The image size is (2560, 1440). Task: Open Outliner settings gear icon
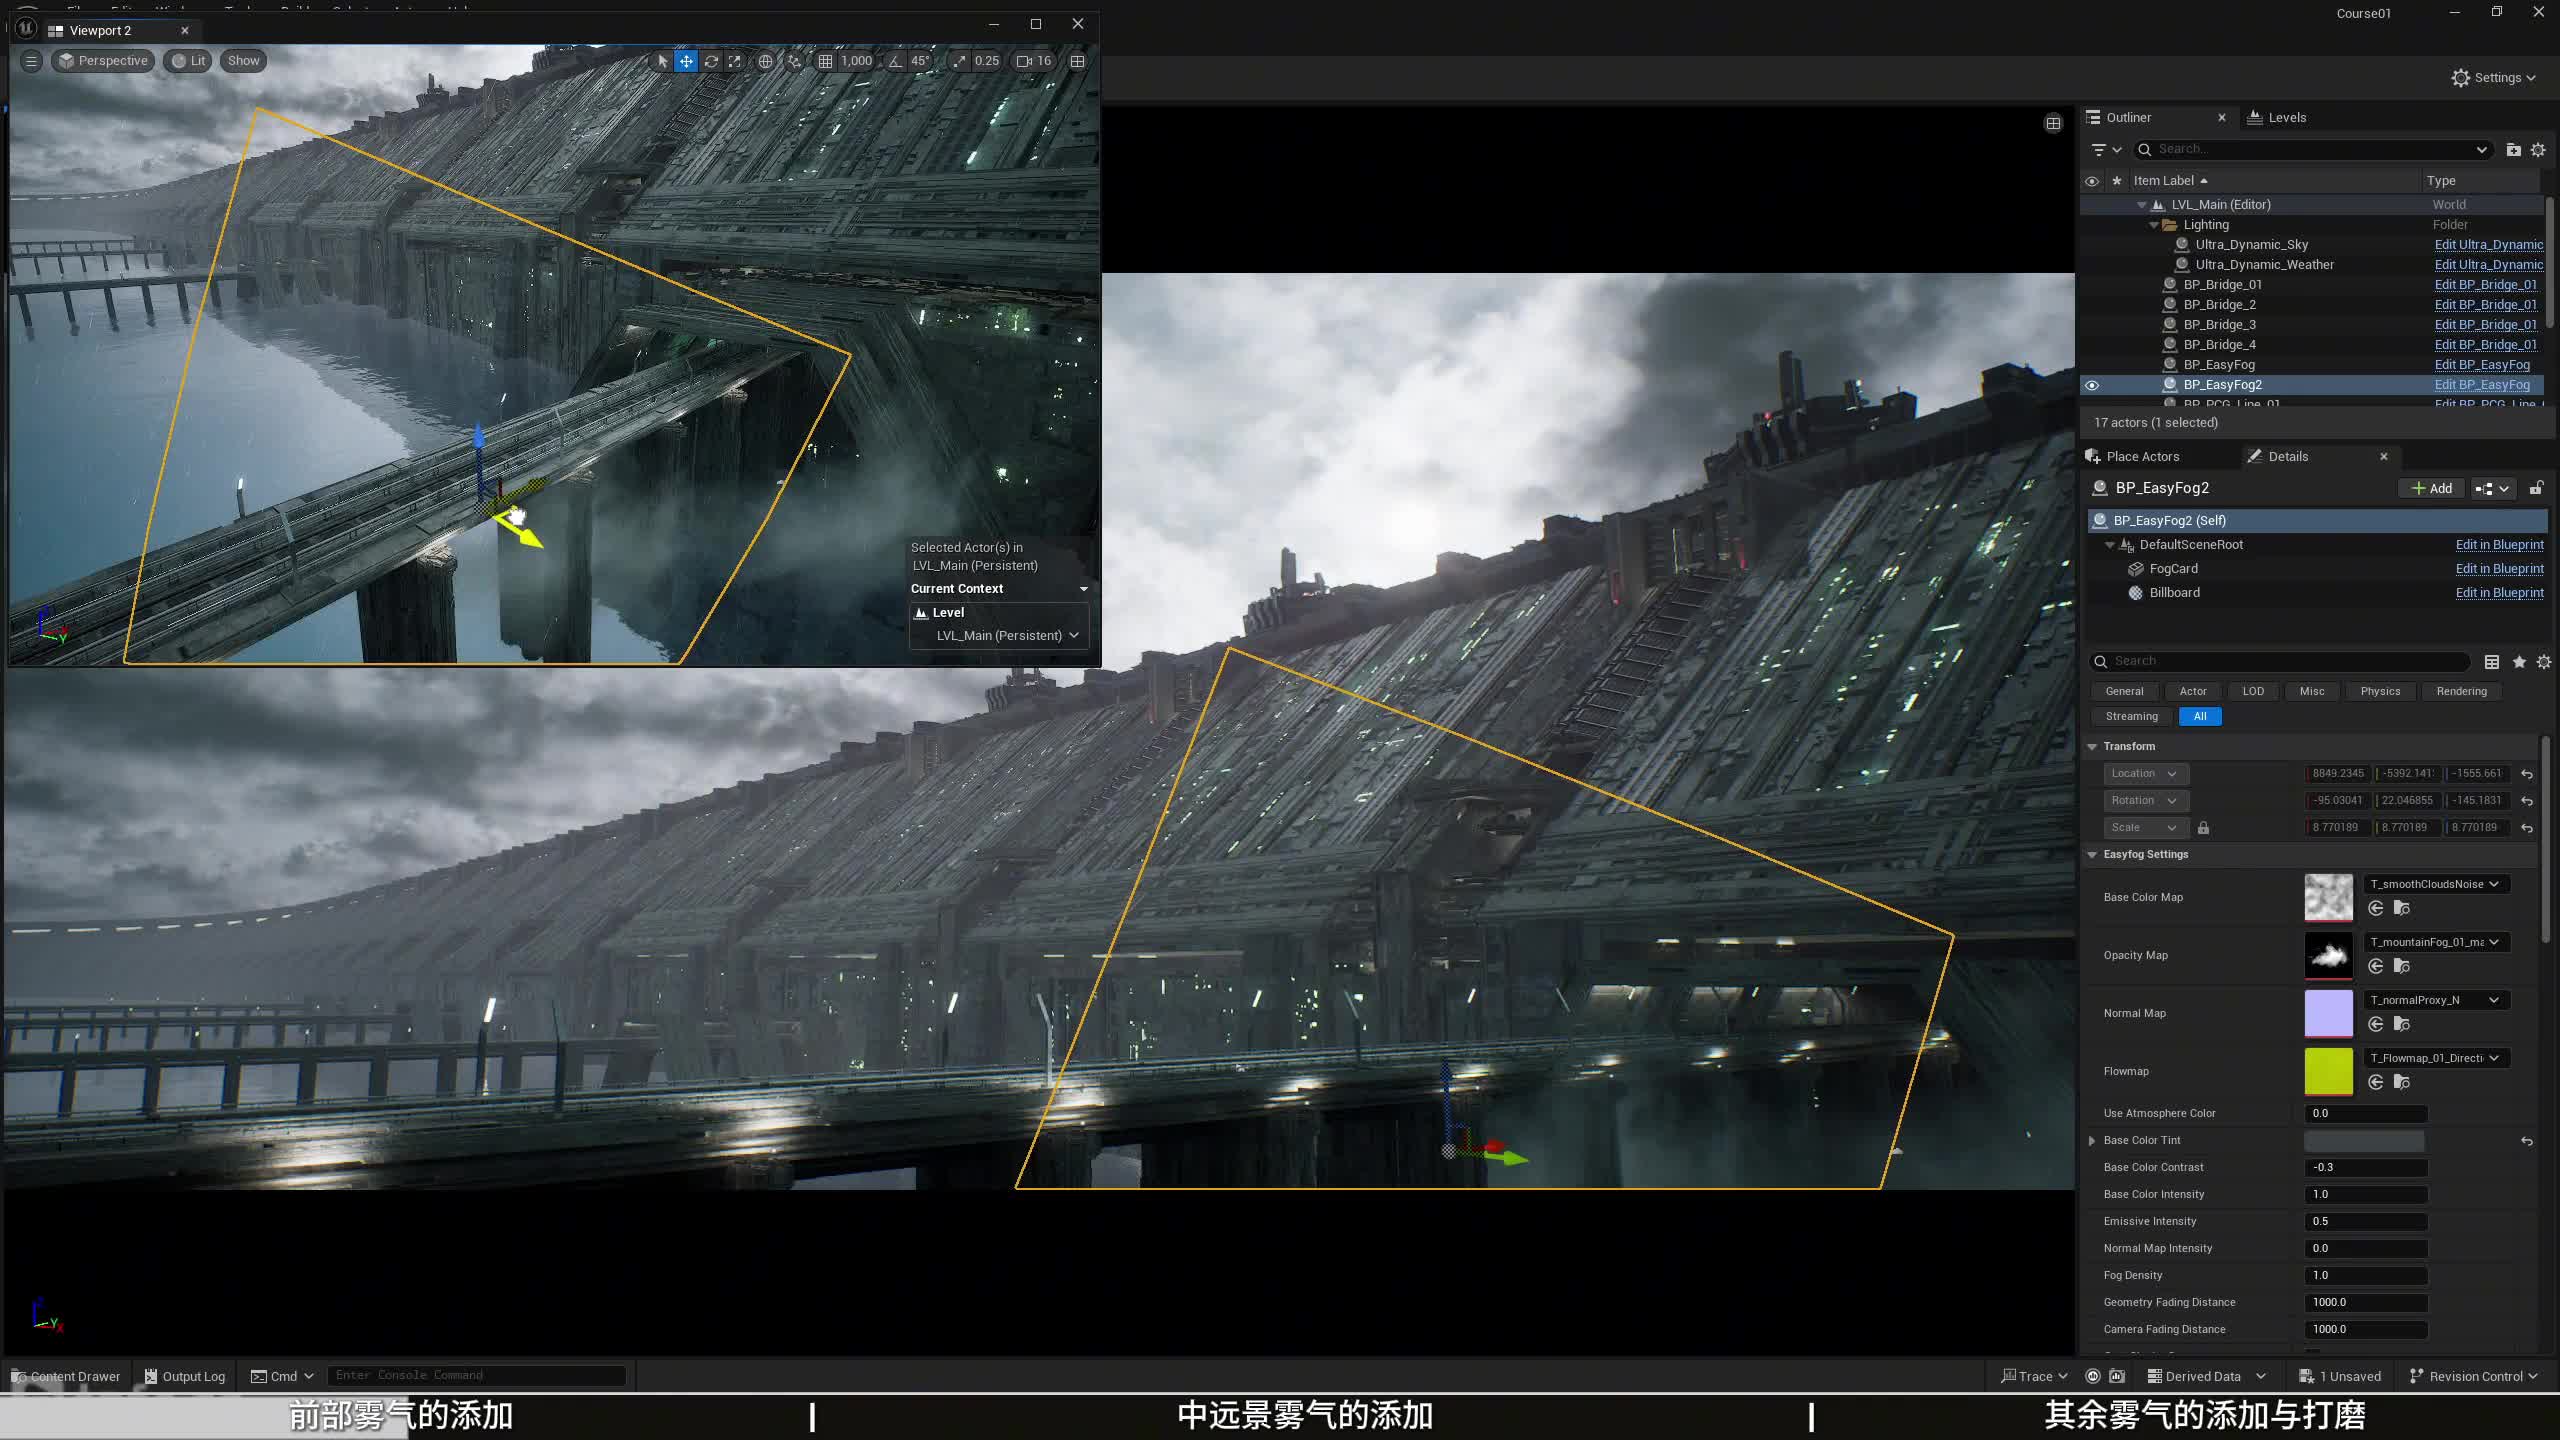(2538, 150)
